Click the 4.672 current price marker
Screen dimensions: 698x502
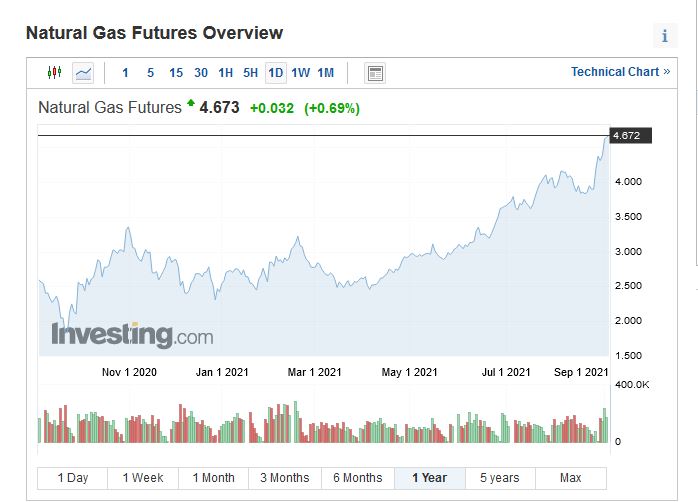627,136
